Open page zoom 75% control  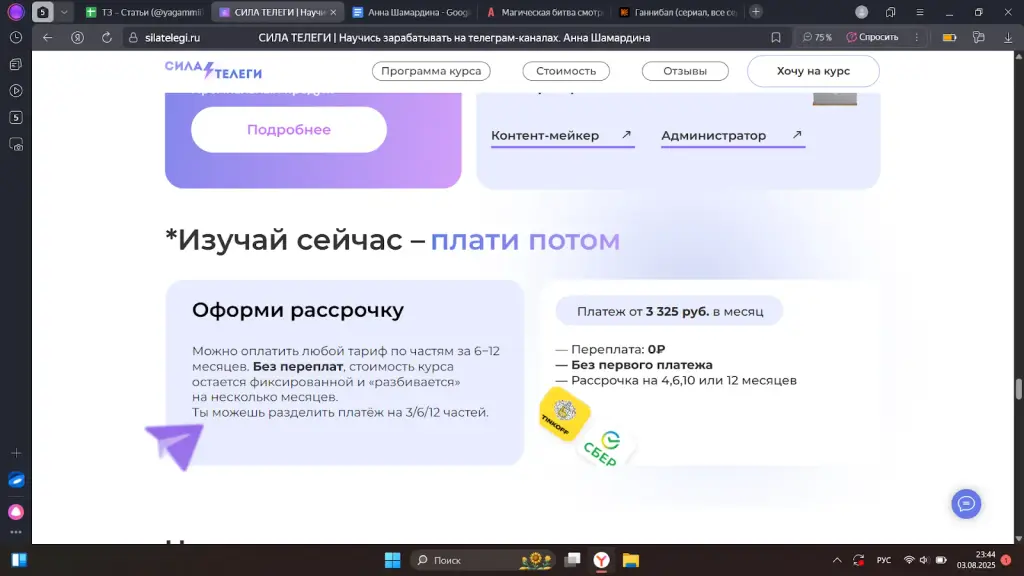click(x=818, y=38)
